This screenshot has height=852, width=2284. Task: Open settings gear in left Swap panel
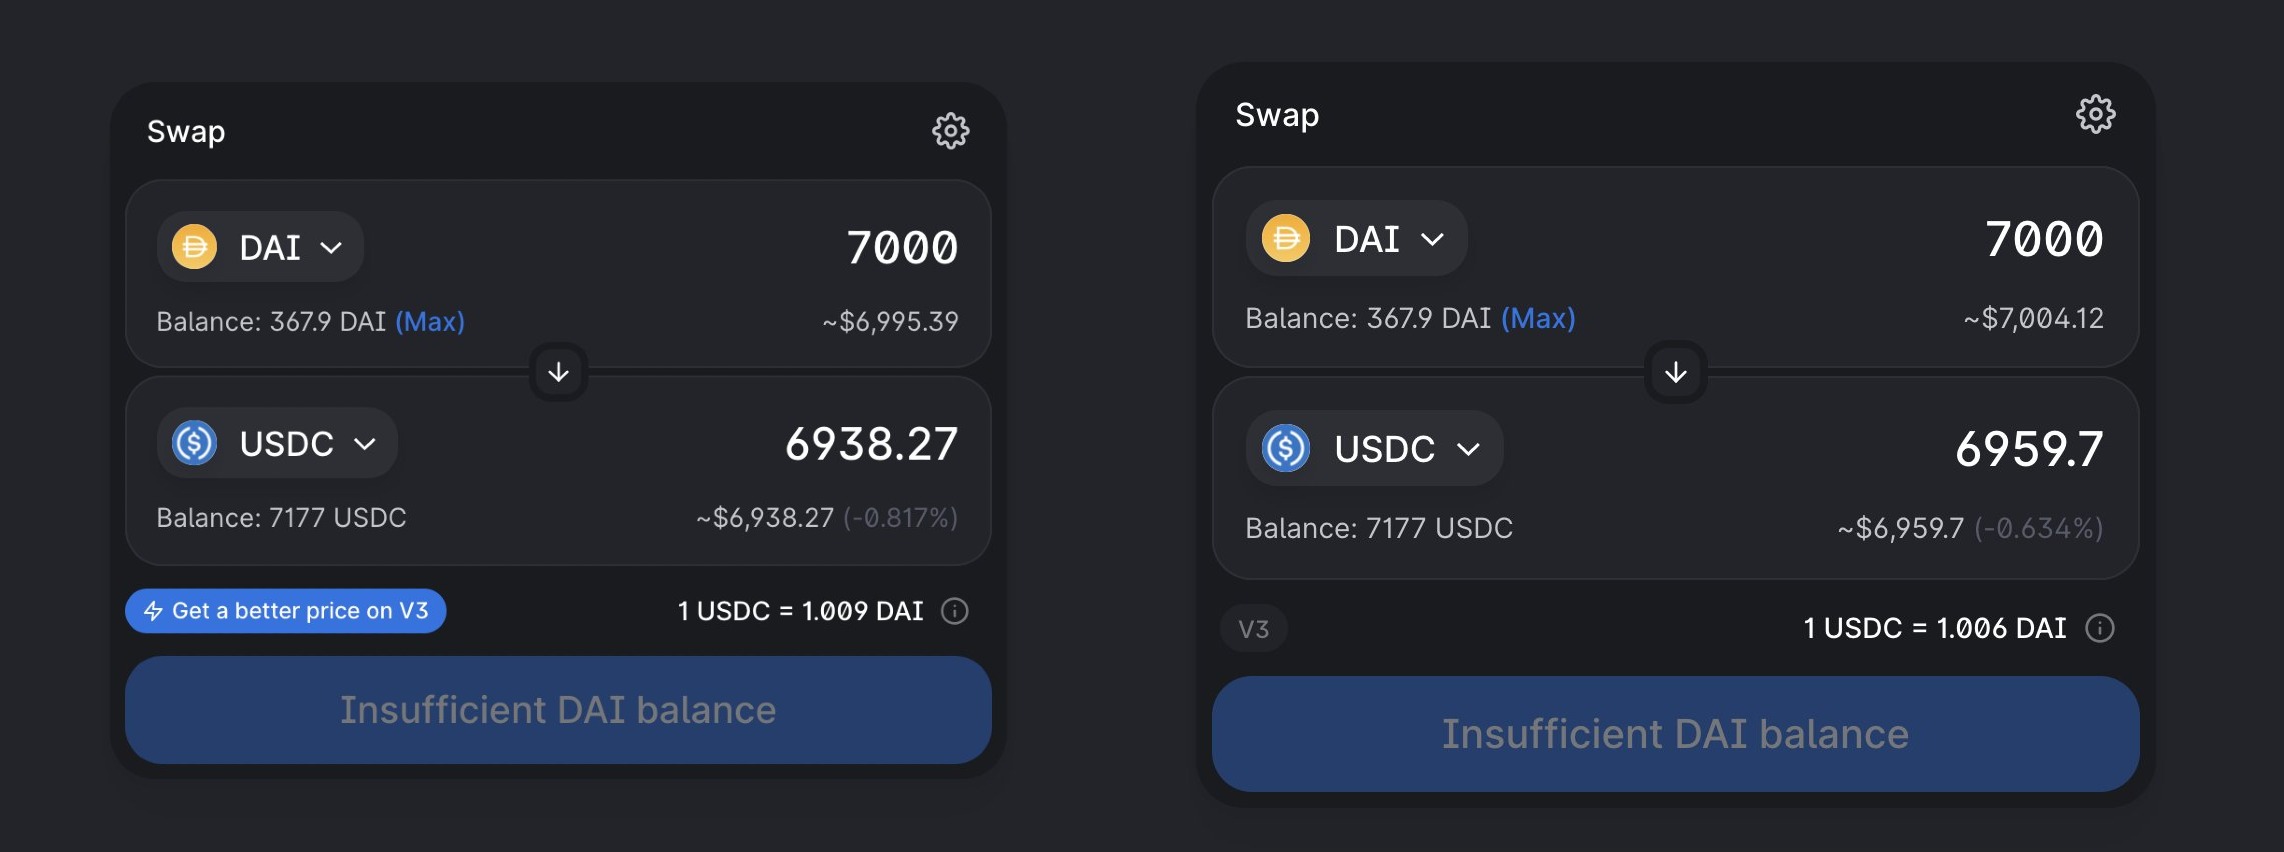tap(950, 131)
